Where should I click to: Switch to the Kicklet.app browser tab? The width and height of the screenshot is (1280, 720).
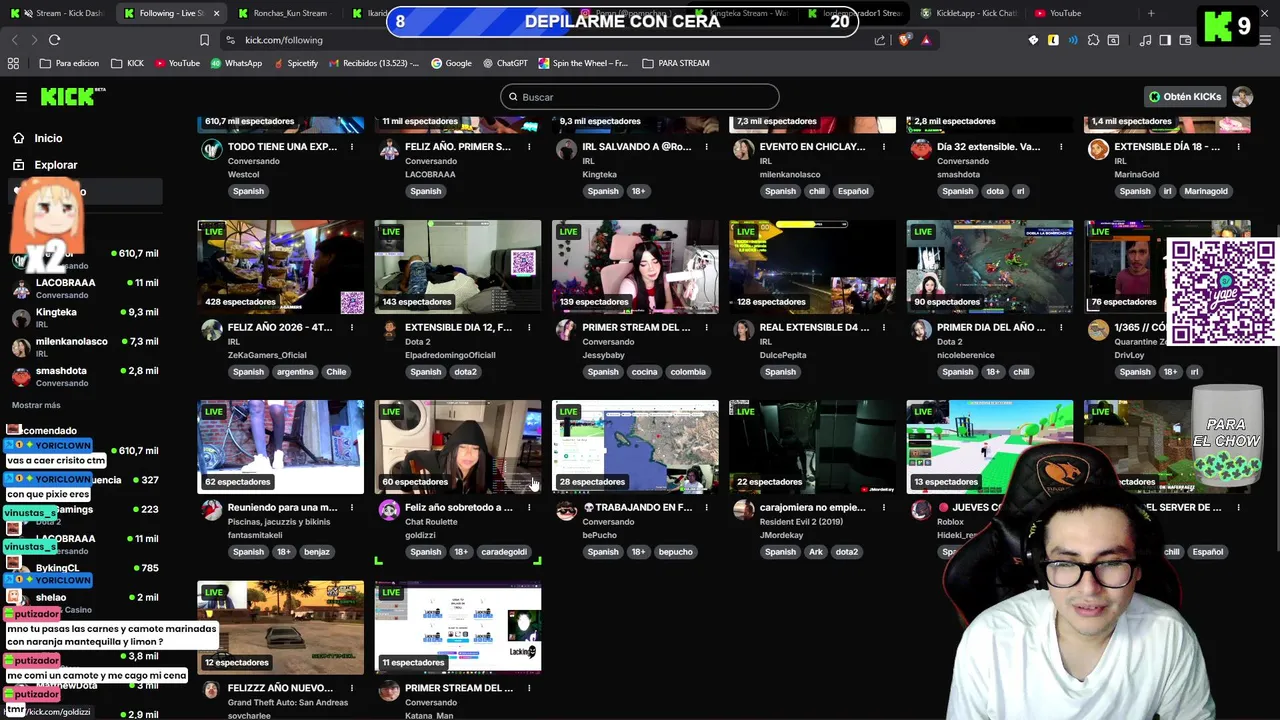click(968, 13)
